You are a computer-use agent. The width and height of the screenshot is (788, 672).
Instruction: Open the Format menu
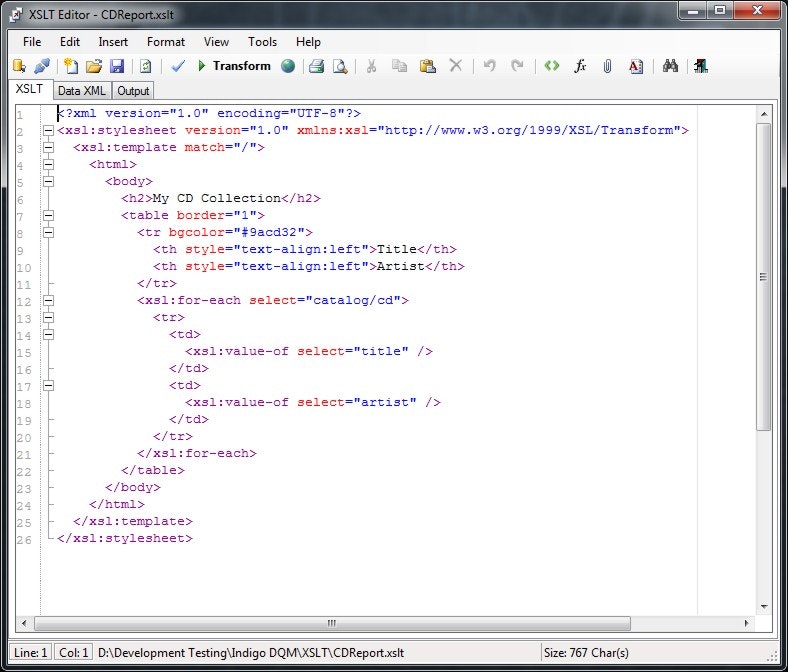click(x=166, y=42)
